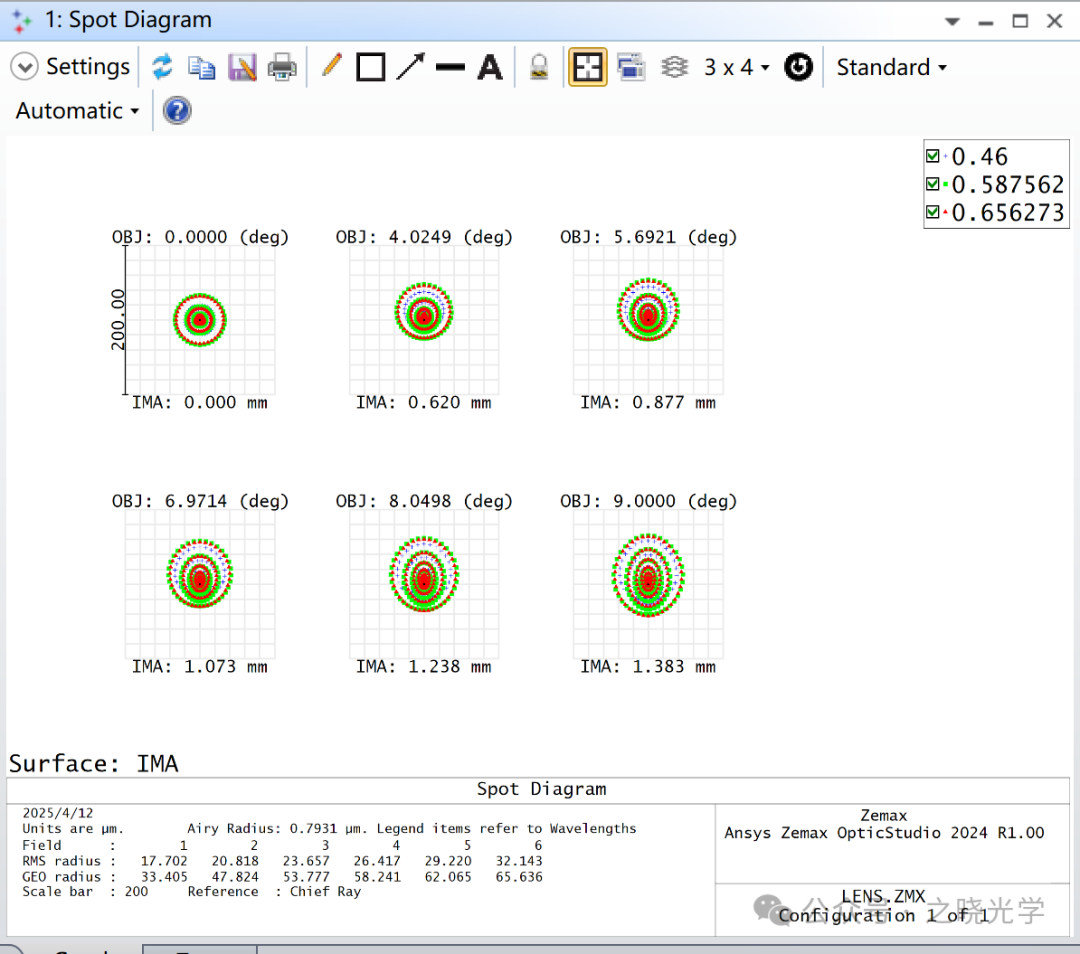The height and width of the screenshot is (954, 1080).
Task: Toggle the lock window padlock icon
Action: click(x=539, y=67)
